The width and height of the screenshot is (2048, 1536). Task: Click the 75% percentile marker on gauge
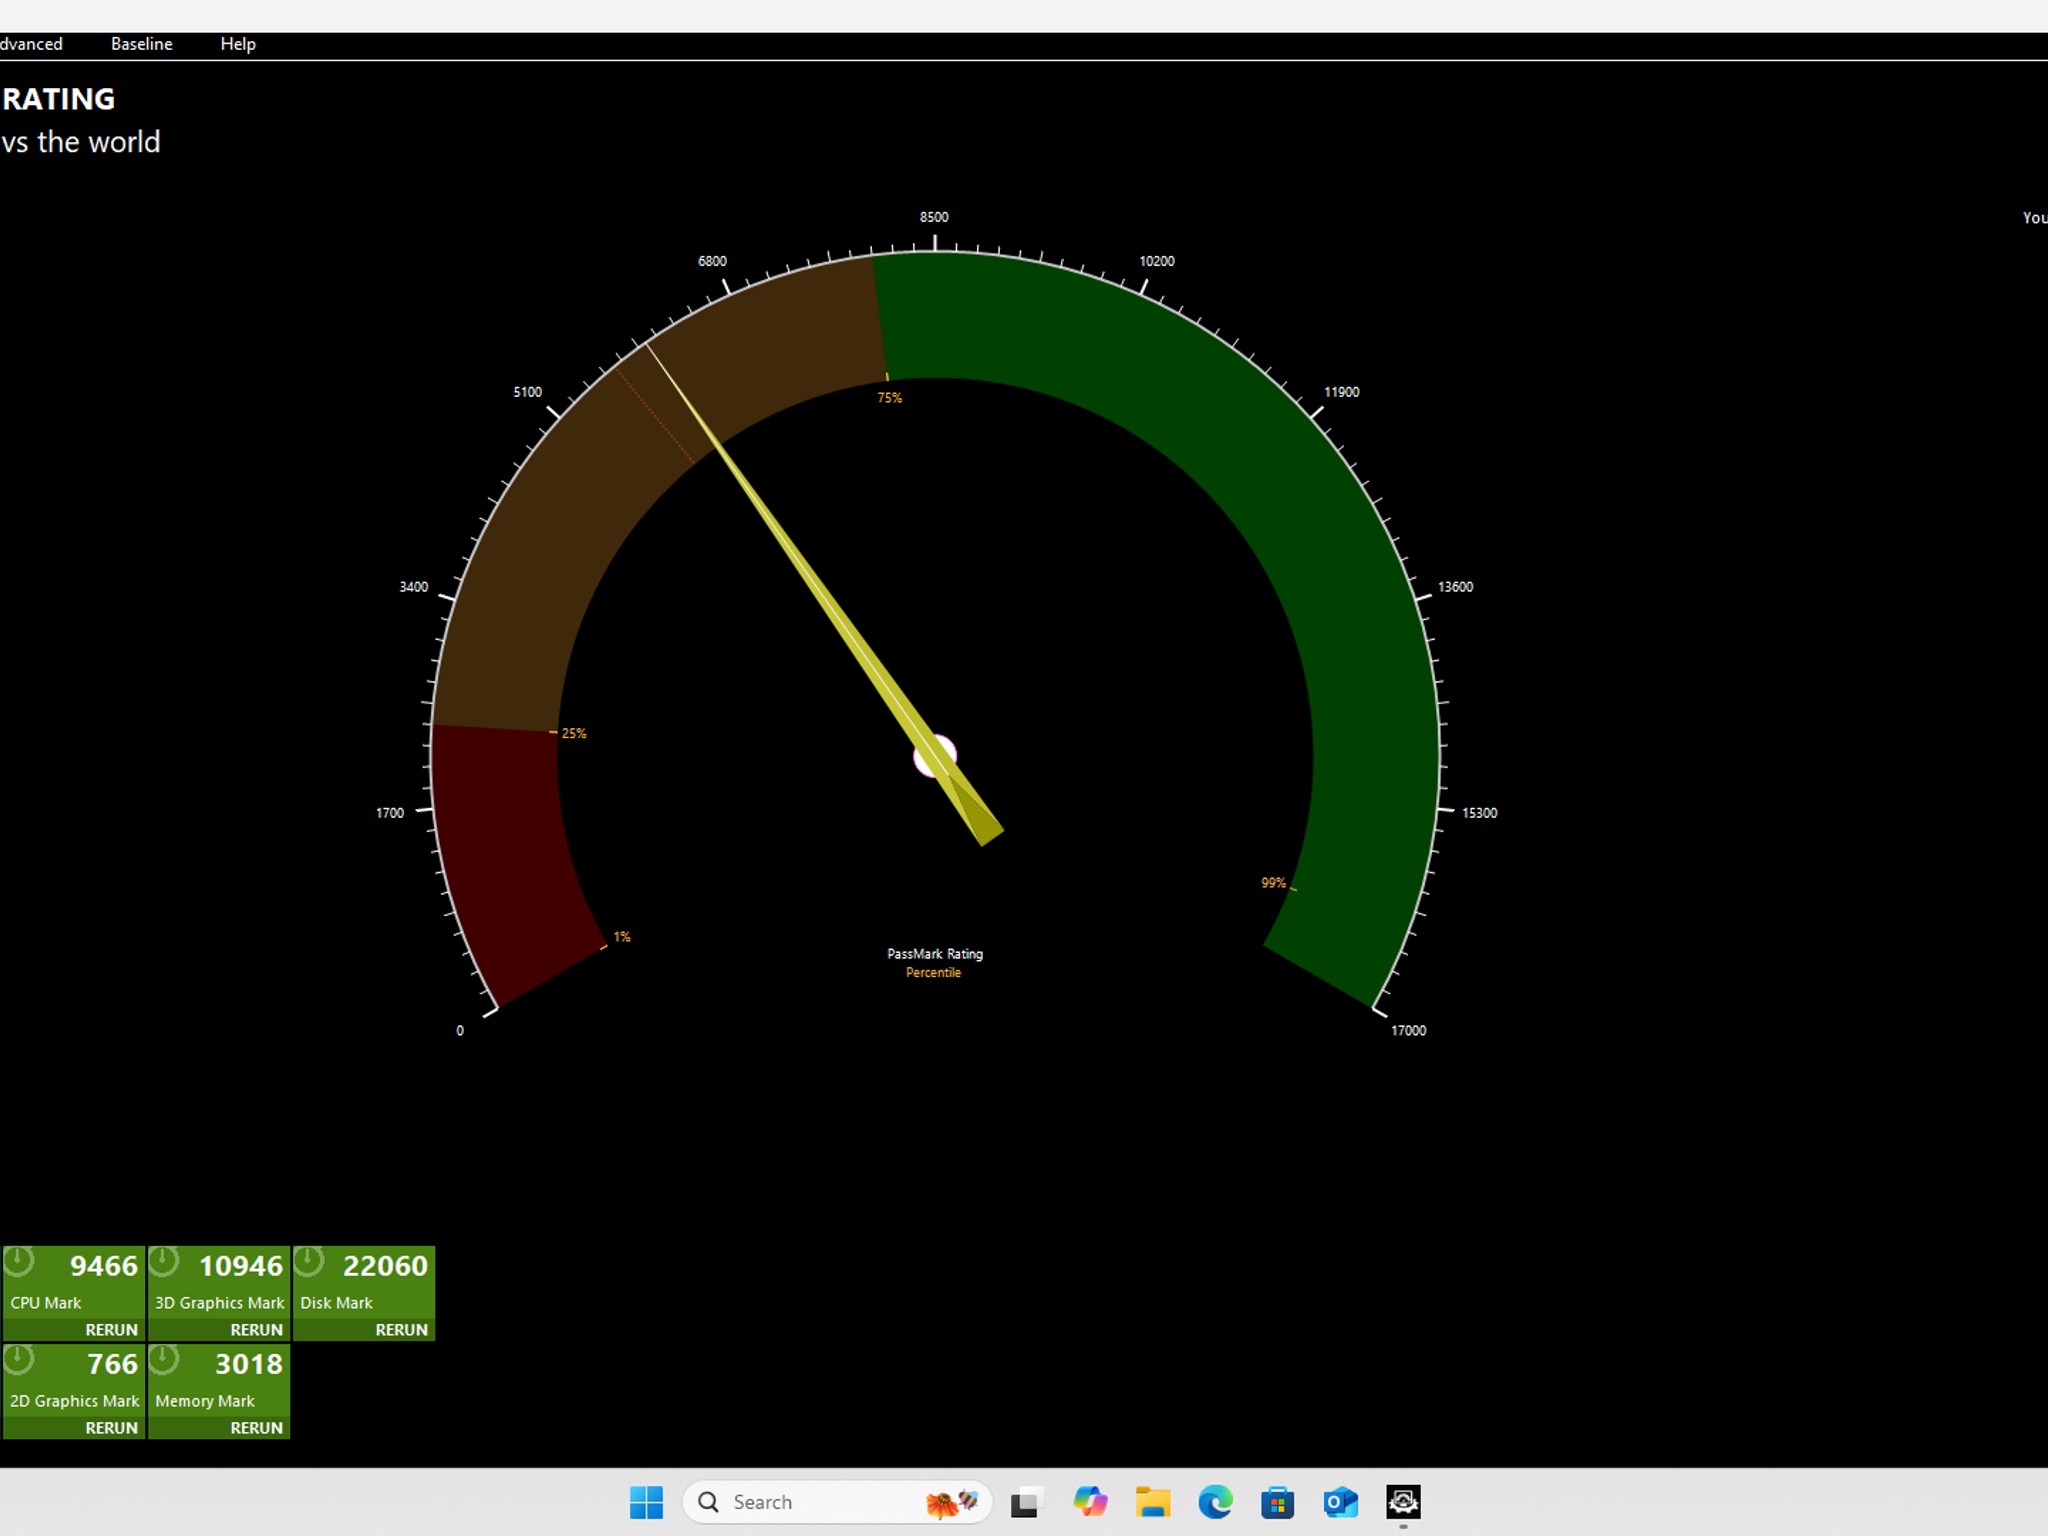coord(890,397)
